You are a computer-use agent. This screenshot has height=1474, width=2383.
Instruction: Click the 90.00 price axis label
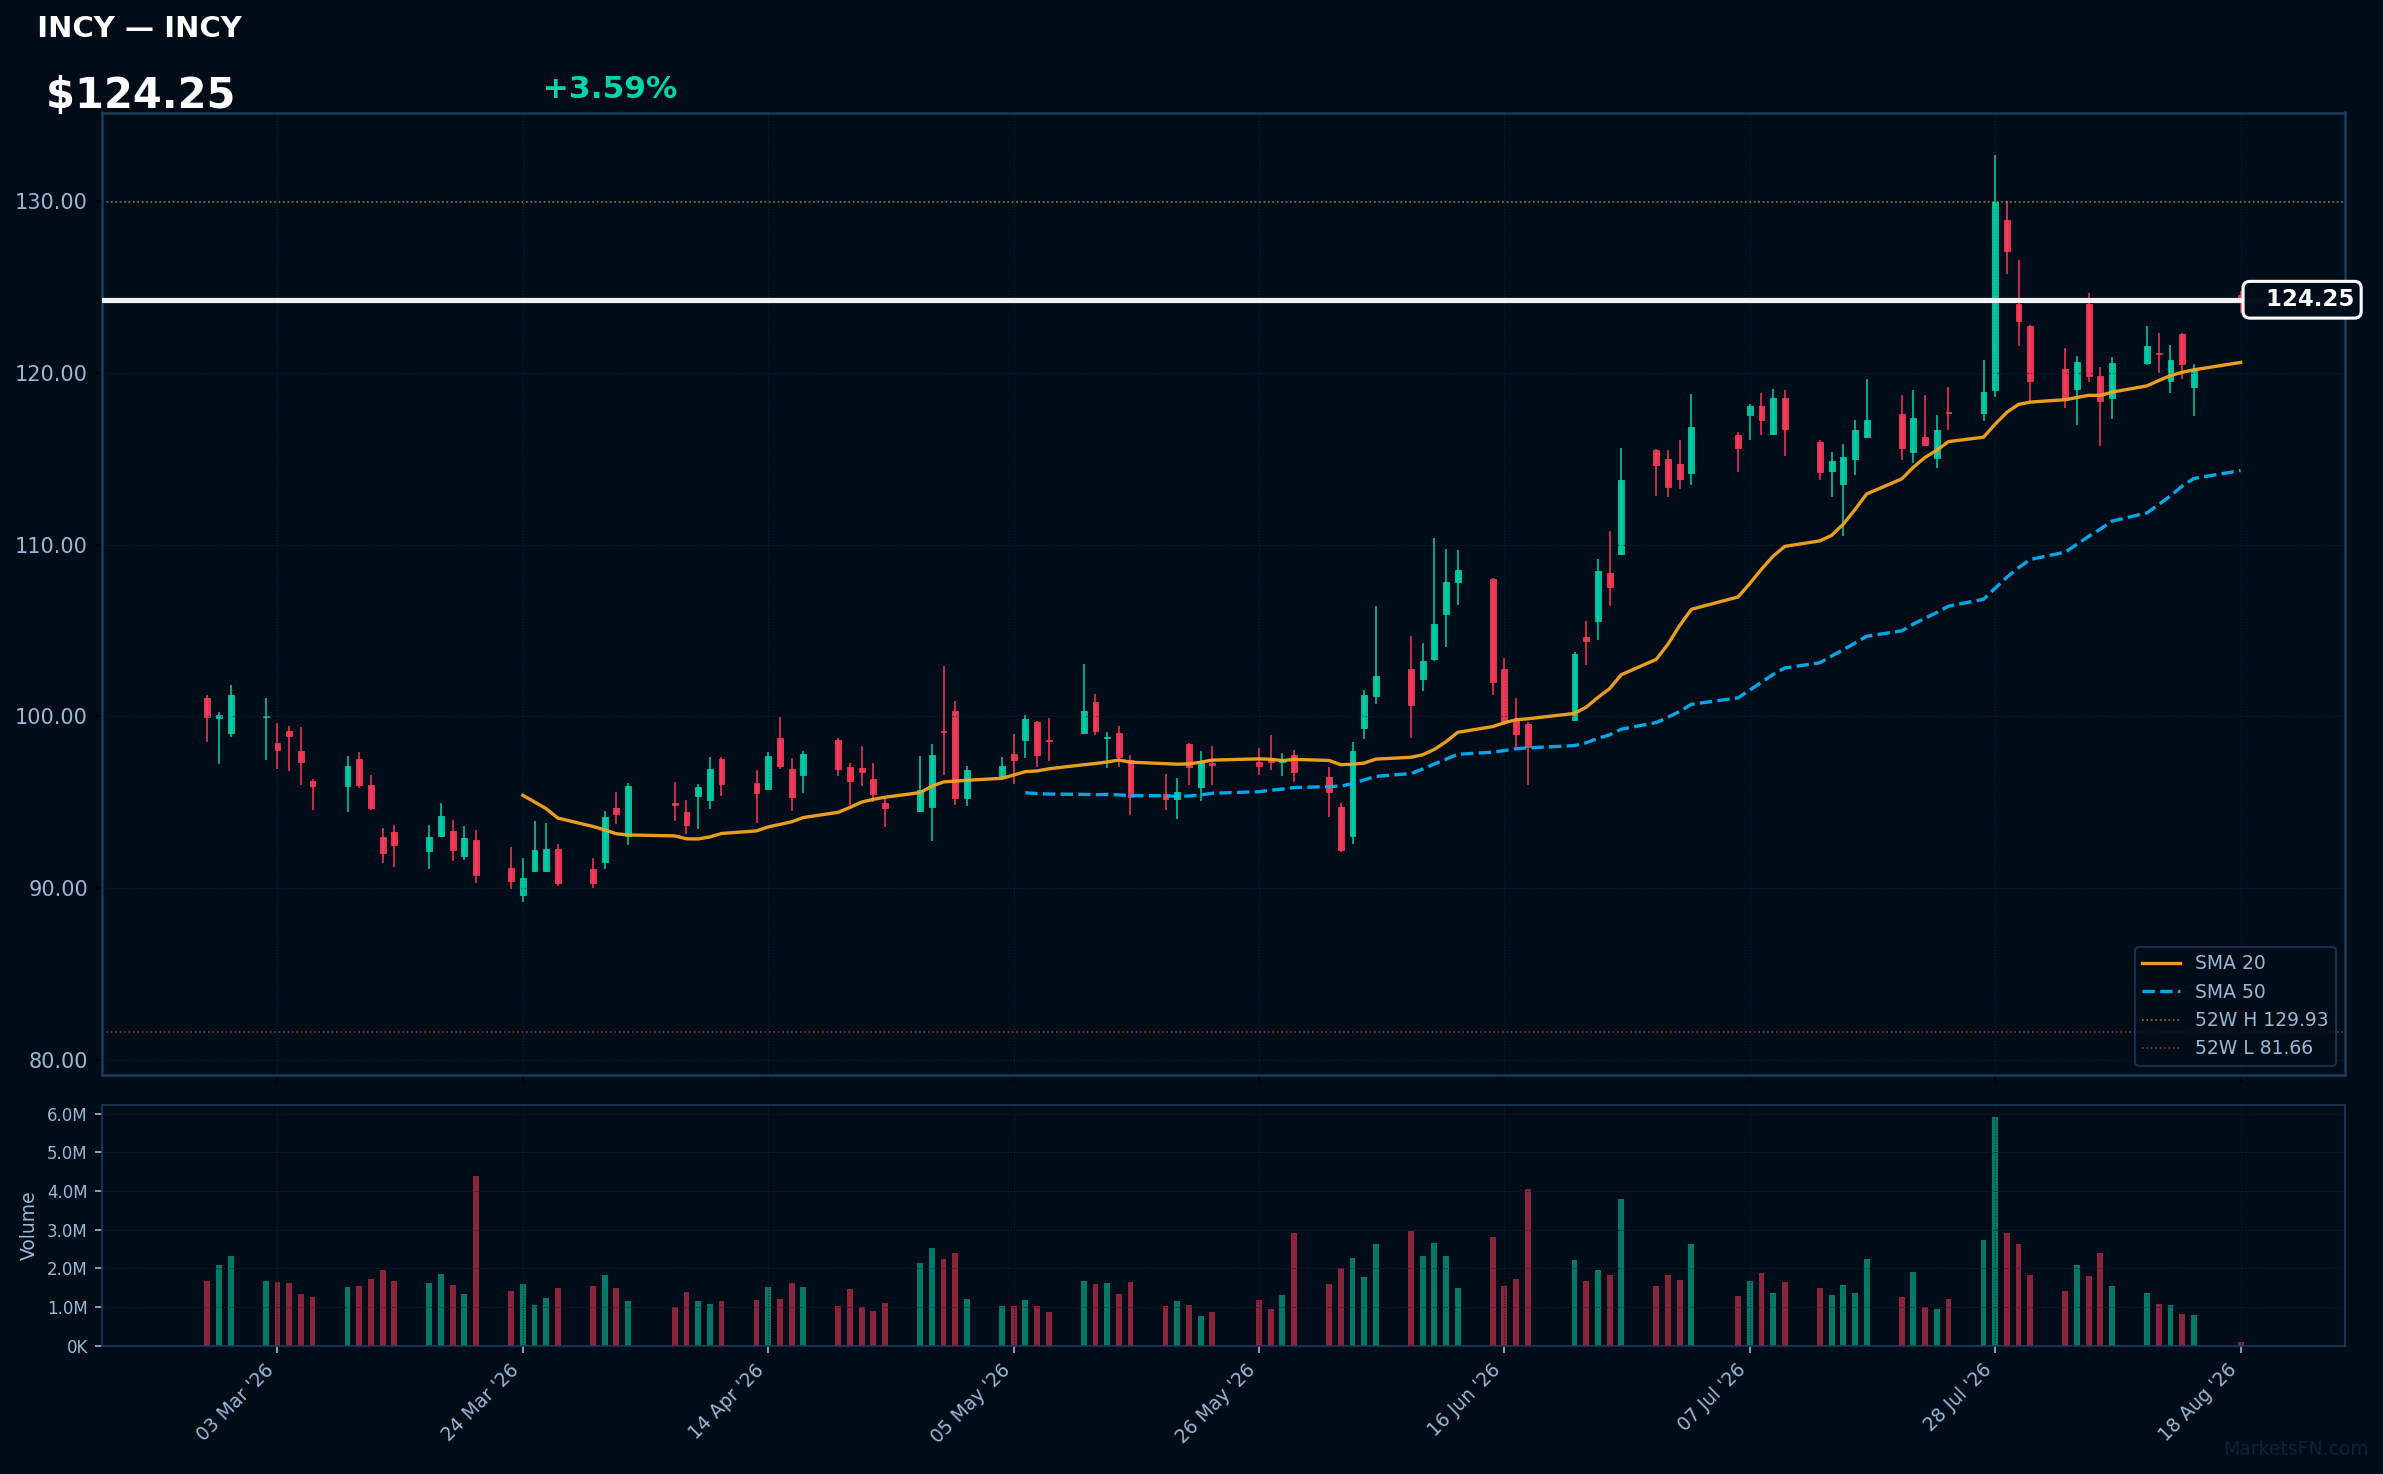tap(58, 889)
